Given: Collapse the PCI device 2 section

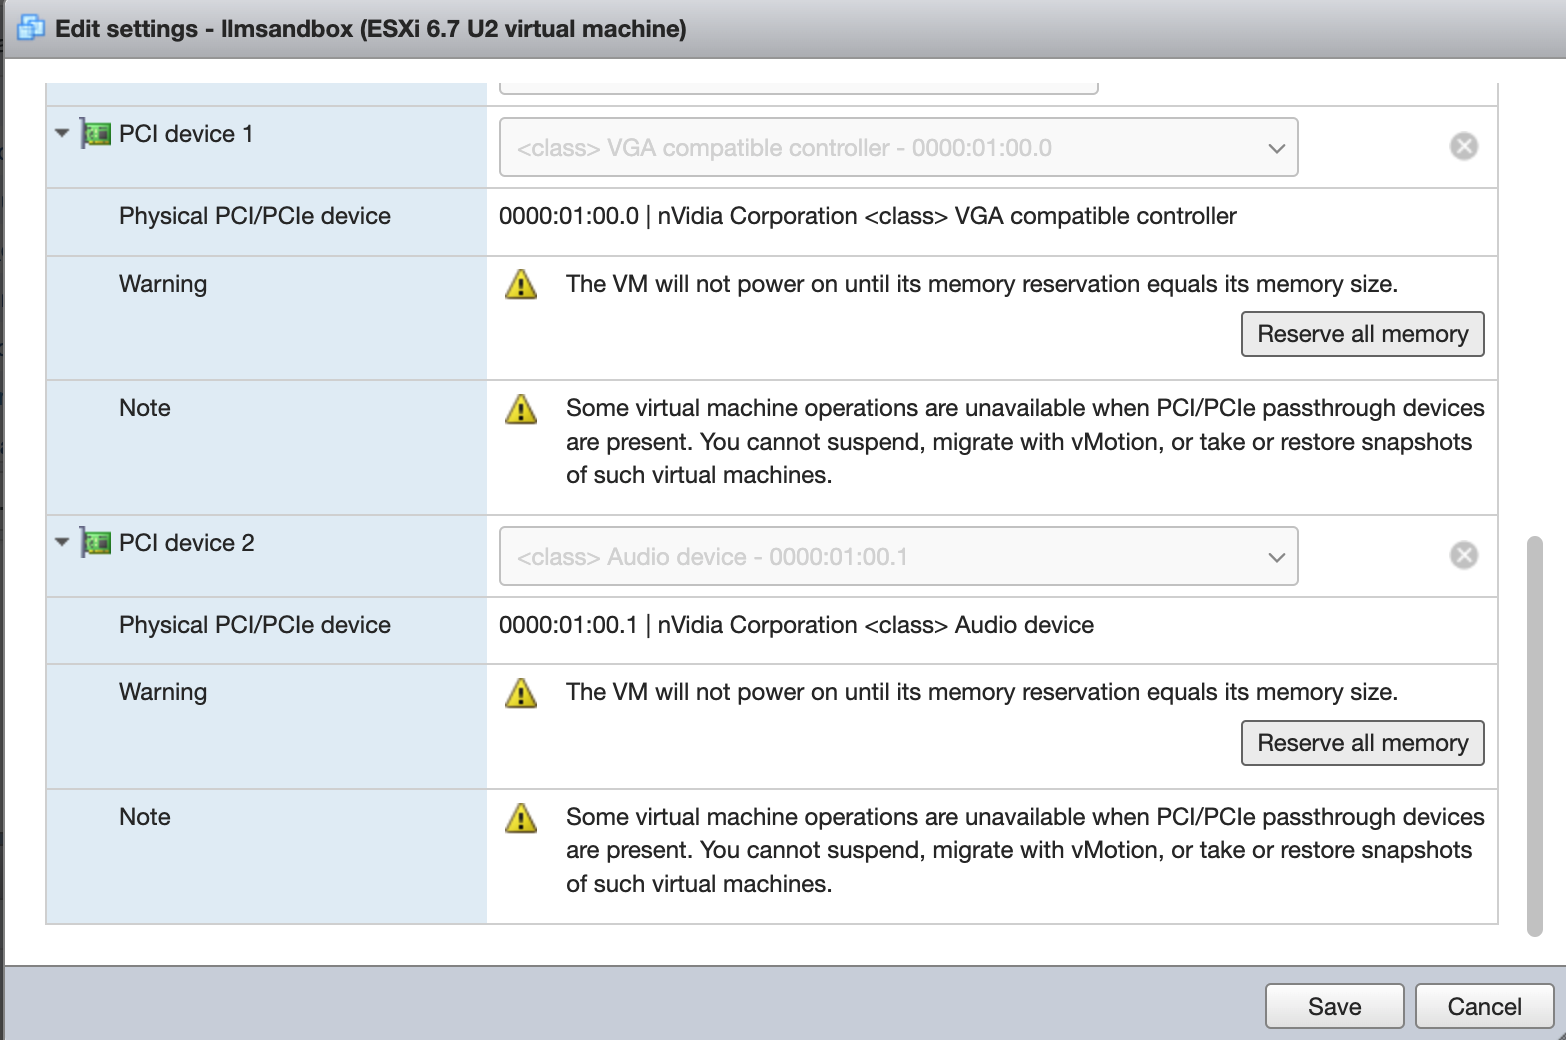Looking at the screenshot, I should 62,542.
